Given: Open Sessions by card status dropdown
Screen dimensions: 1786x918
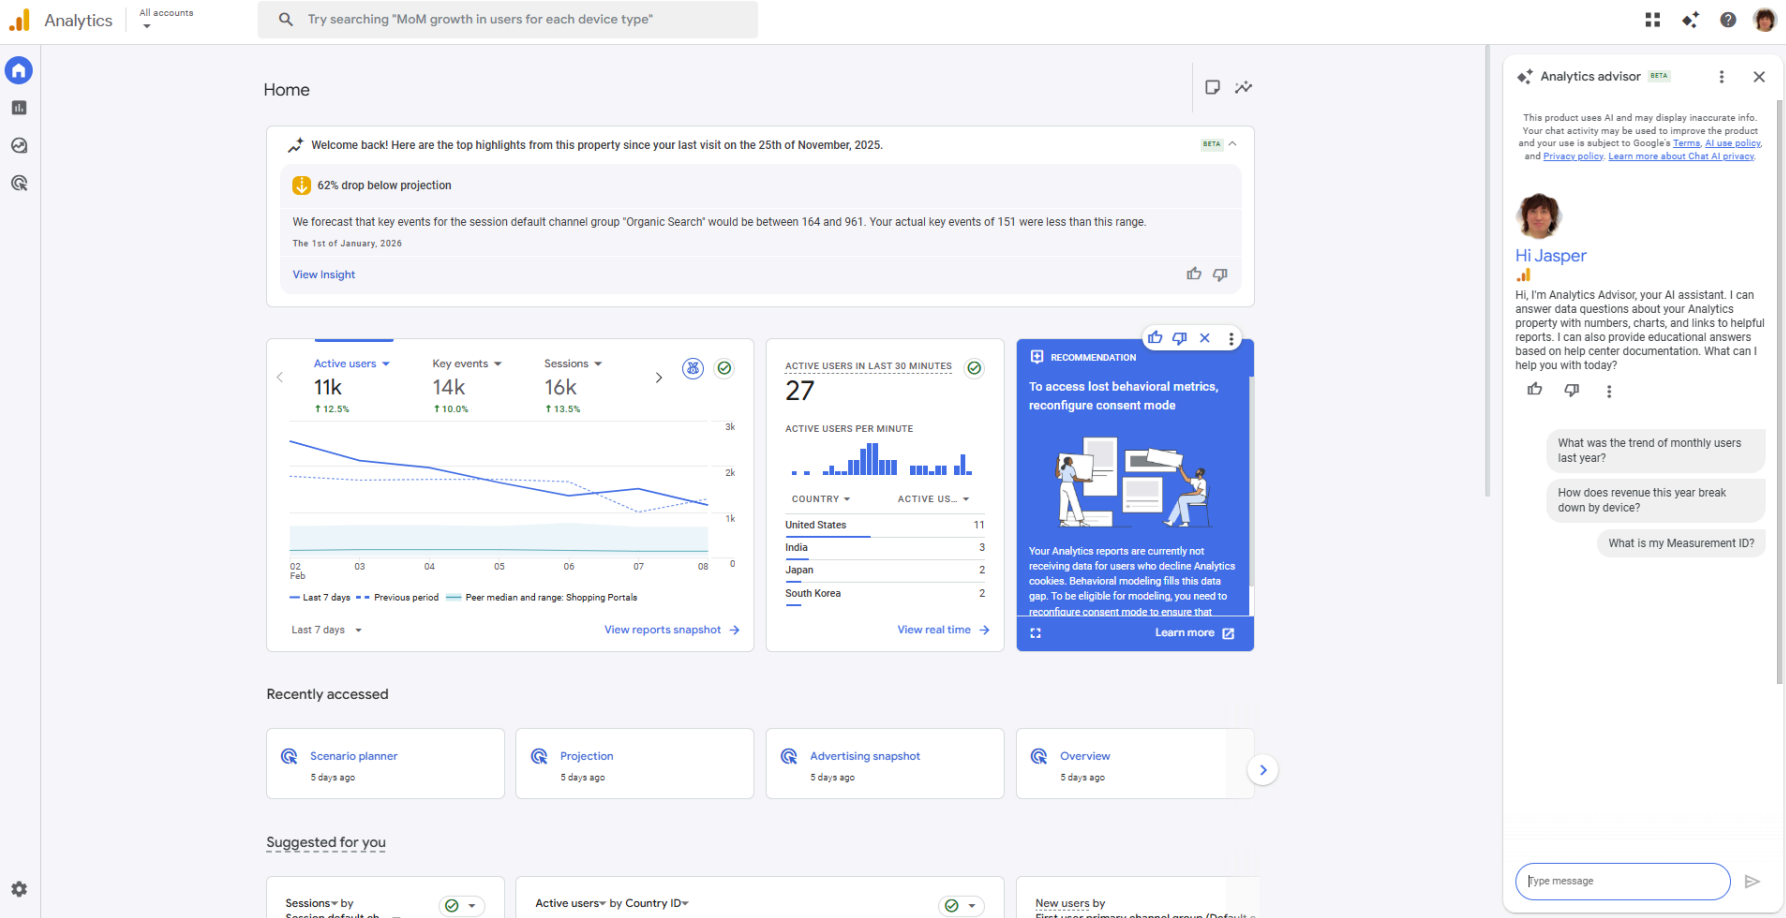Looking at the screenshot, I should coord(462,906).
